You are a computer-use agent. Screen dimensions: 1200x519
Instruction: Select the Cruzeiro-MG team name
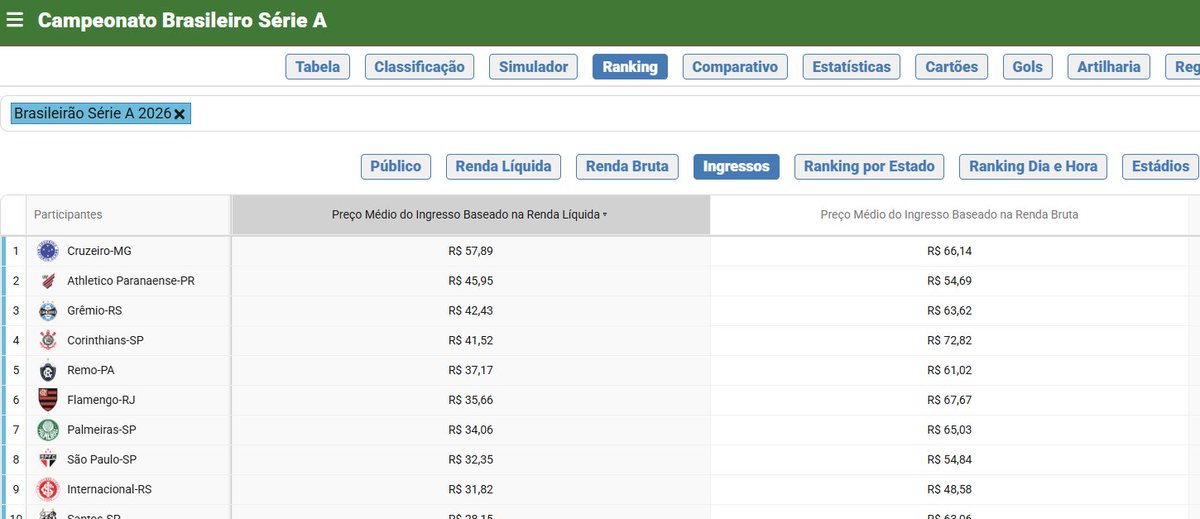click(x=99, y=251)
